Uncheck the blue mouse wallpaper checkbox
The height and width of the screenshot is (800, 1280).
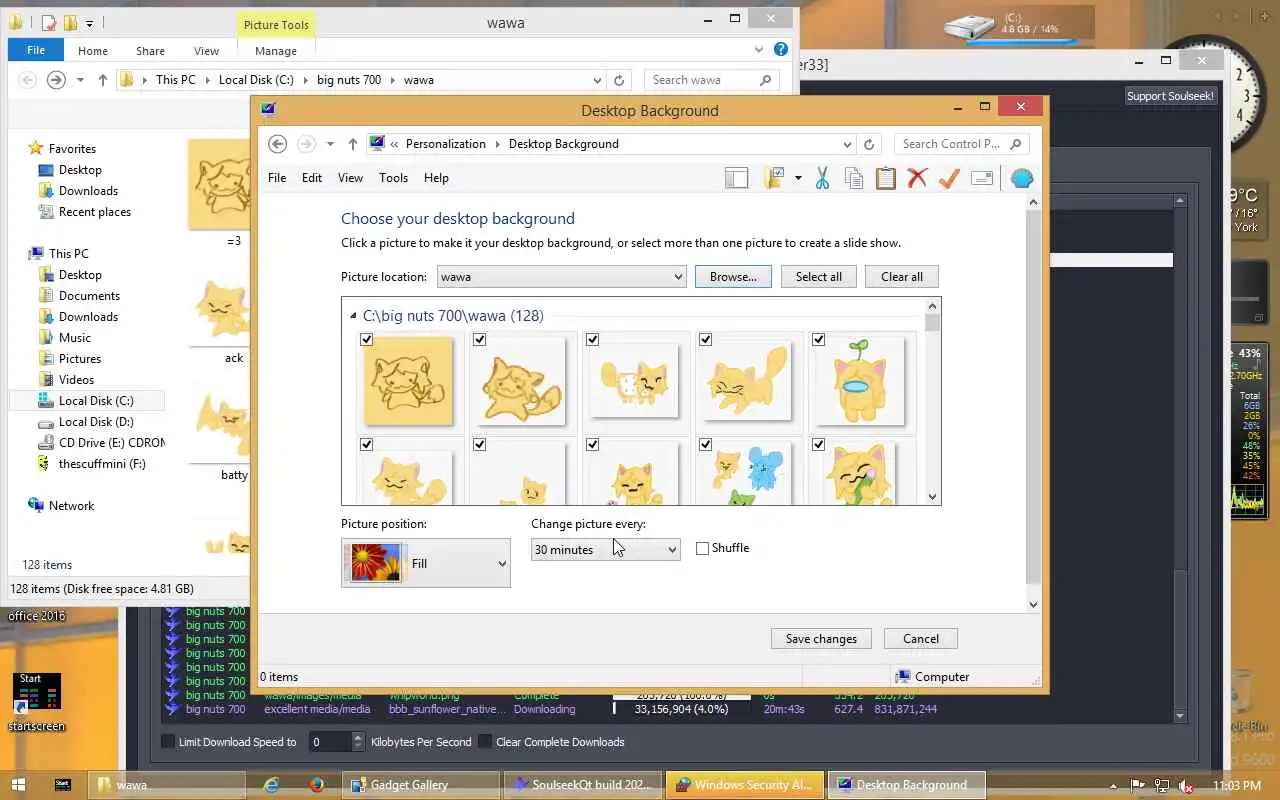click(705, 444)
